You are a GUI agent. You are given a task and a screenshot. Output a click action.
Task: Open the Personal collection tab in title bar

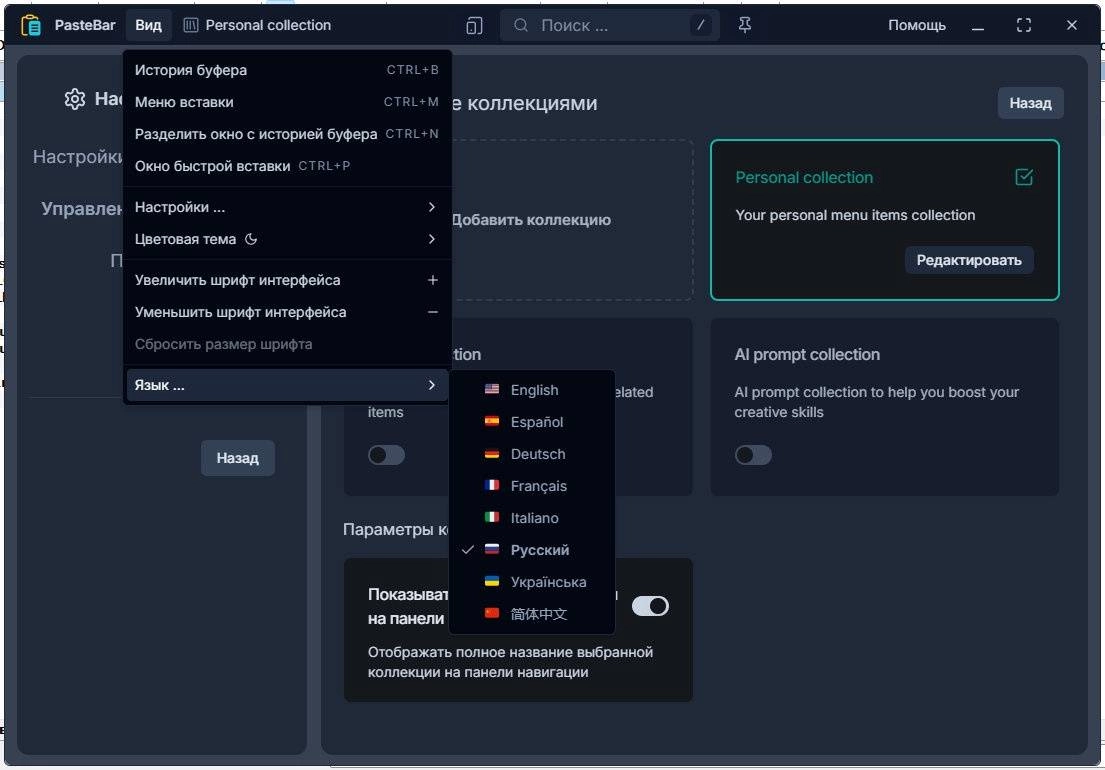tap(257, 25)
